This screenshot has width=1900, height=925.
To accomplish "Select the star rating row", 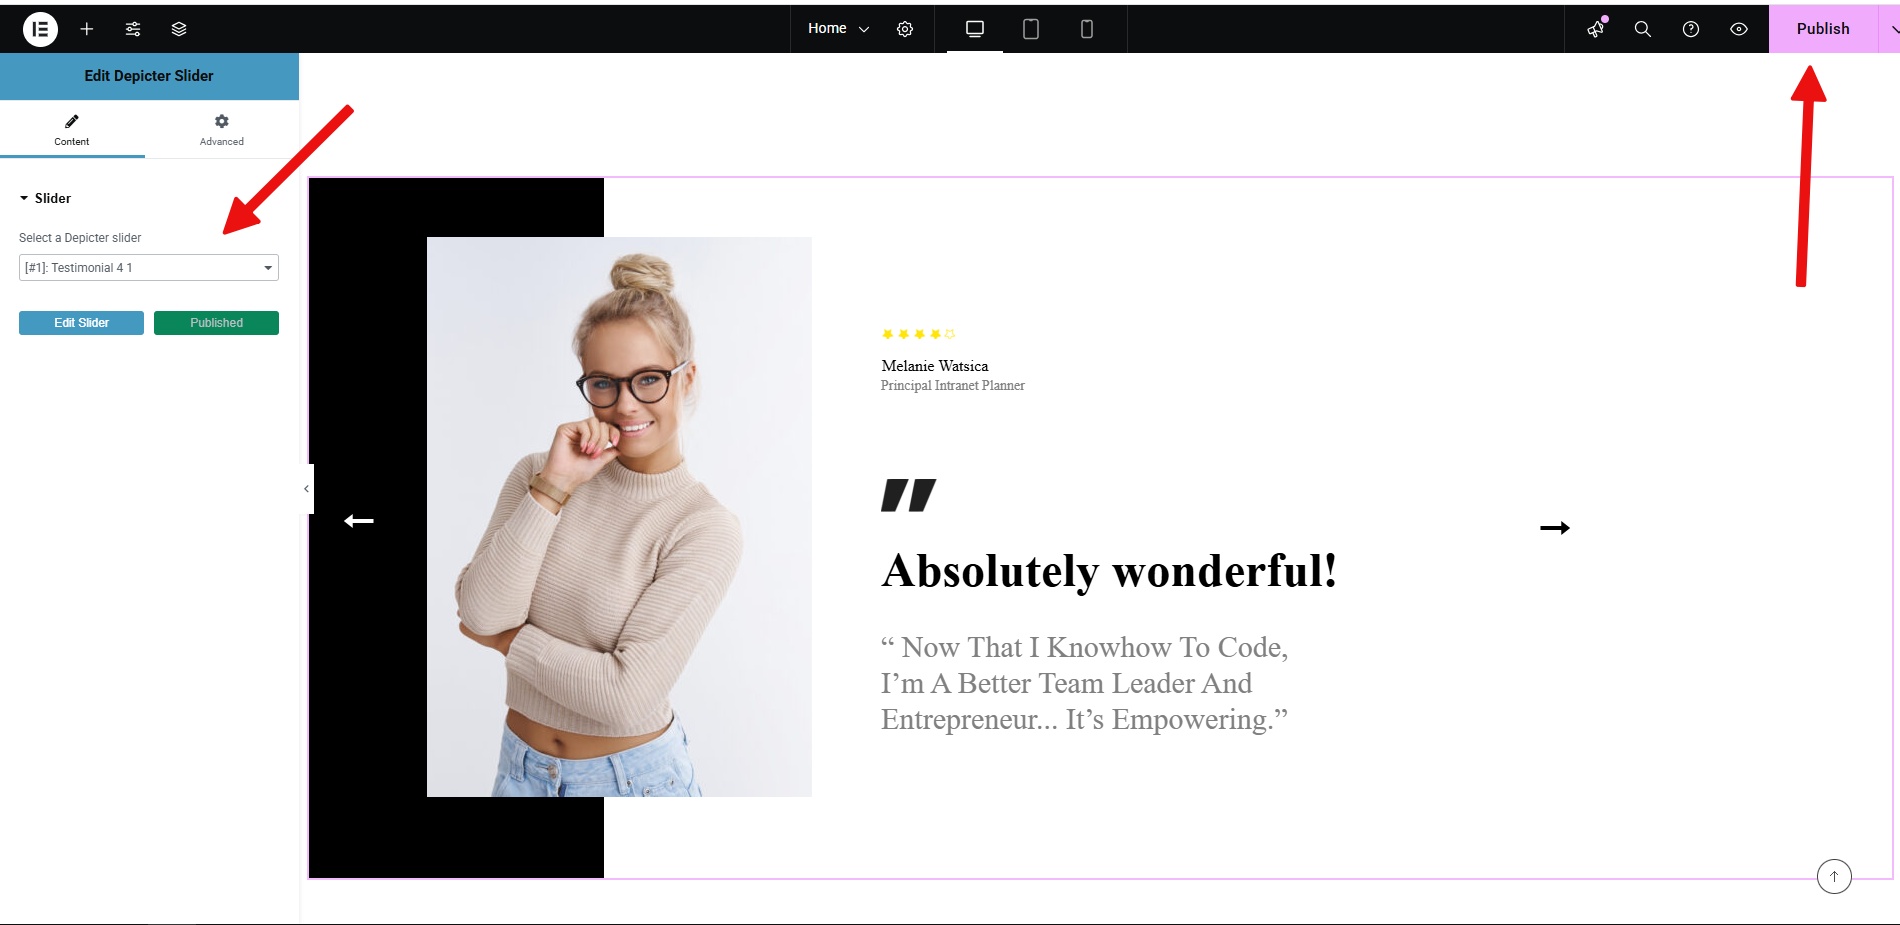I will point(918,334).
